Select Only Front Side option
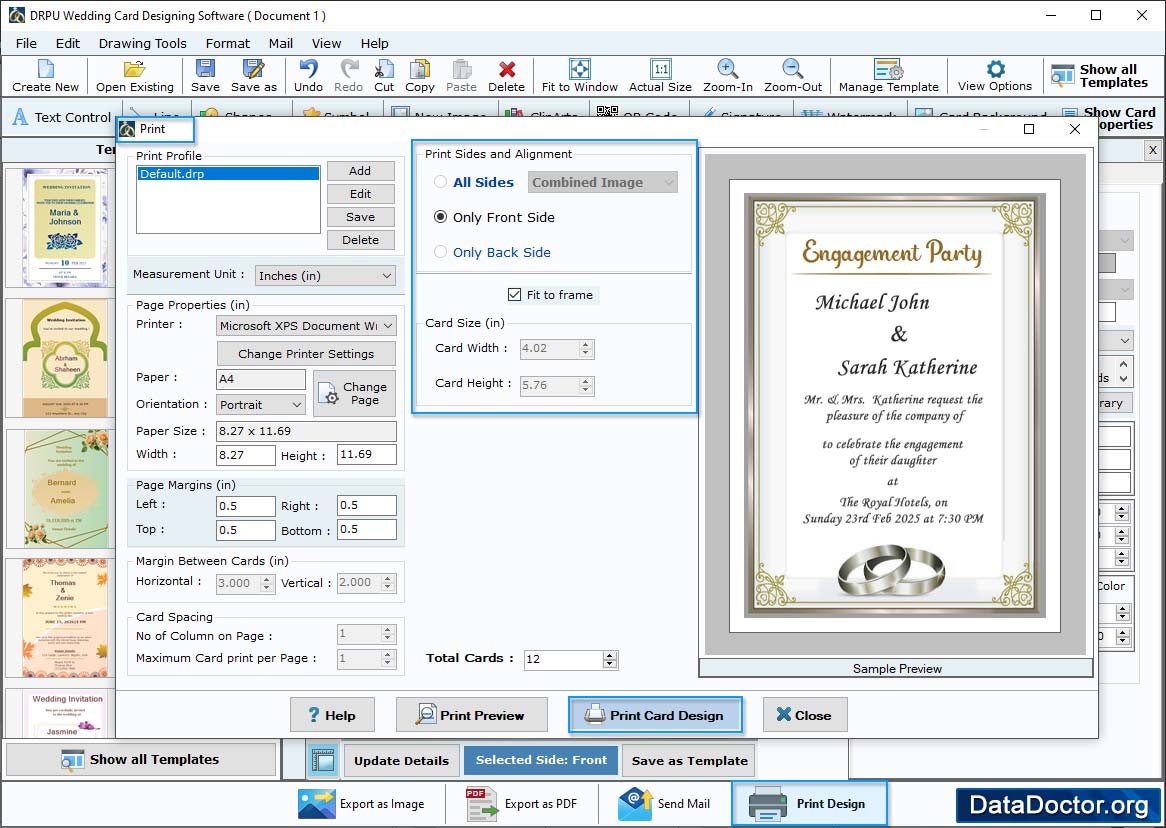Screen dimensions: 1166x828 (440, 217)
